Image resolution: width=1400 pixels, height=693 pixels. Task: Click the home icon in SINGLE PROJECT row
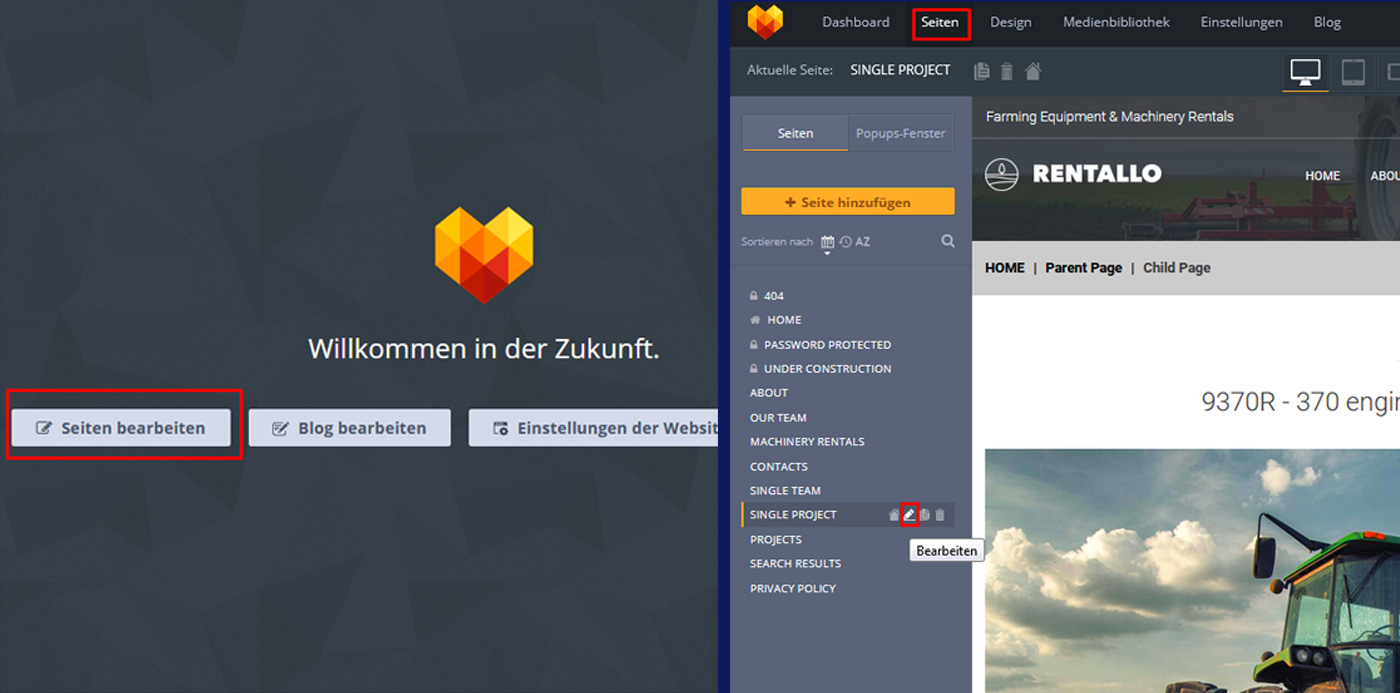(x=894, y=515)
